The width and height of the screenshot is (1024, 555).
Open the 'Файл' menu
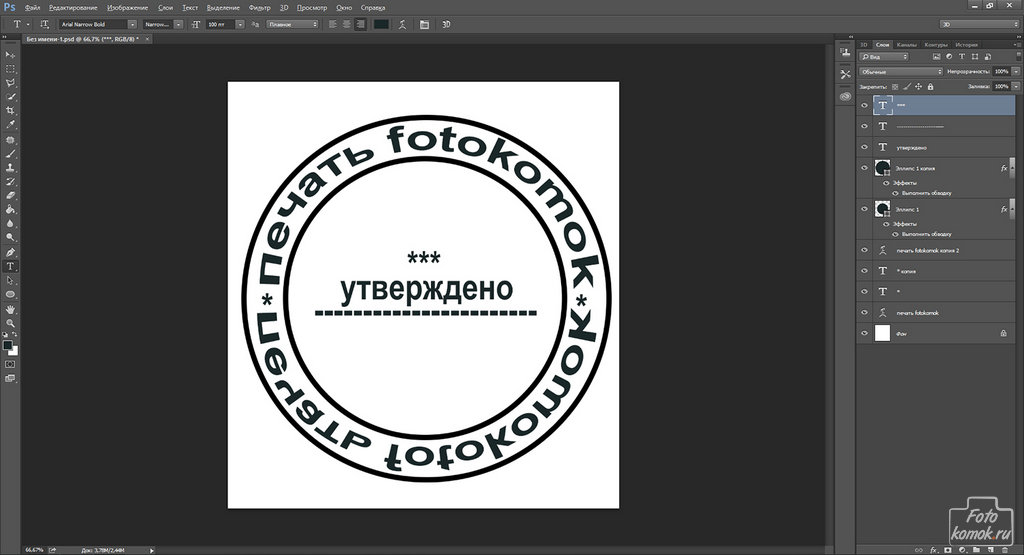pos(32,8)
